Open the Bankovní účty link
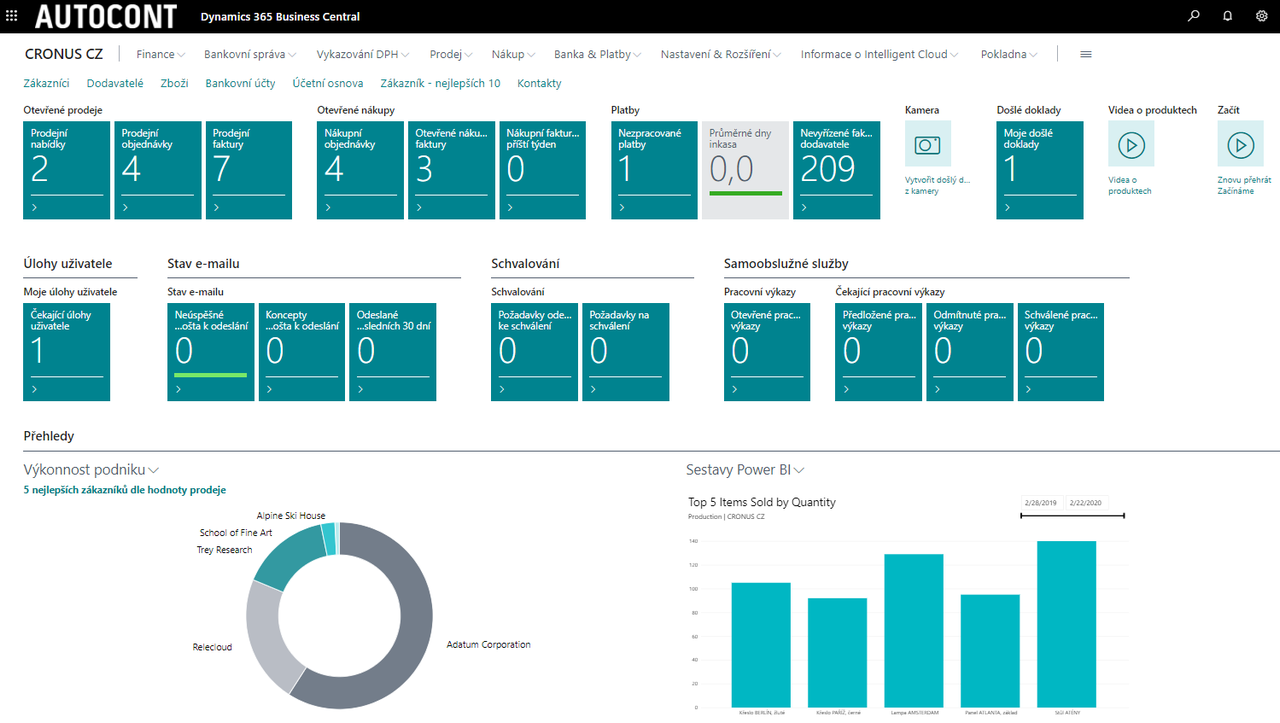1280x723 pixels. click(x=240, y=84)
